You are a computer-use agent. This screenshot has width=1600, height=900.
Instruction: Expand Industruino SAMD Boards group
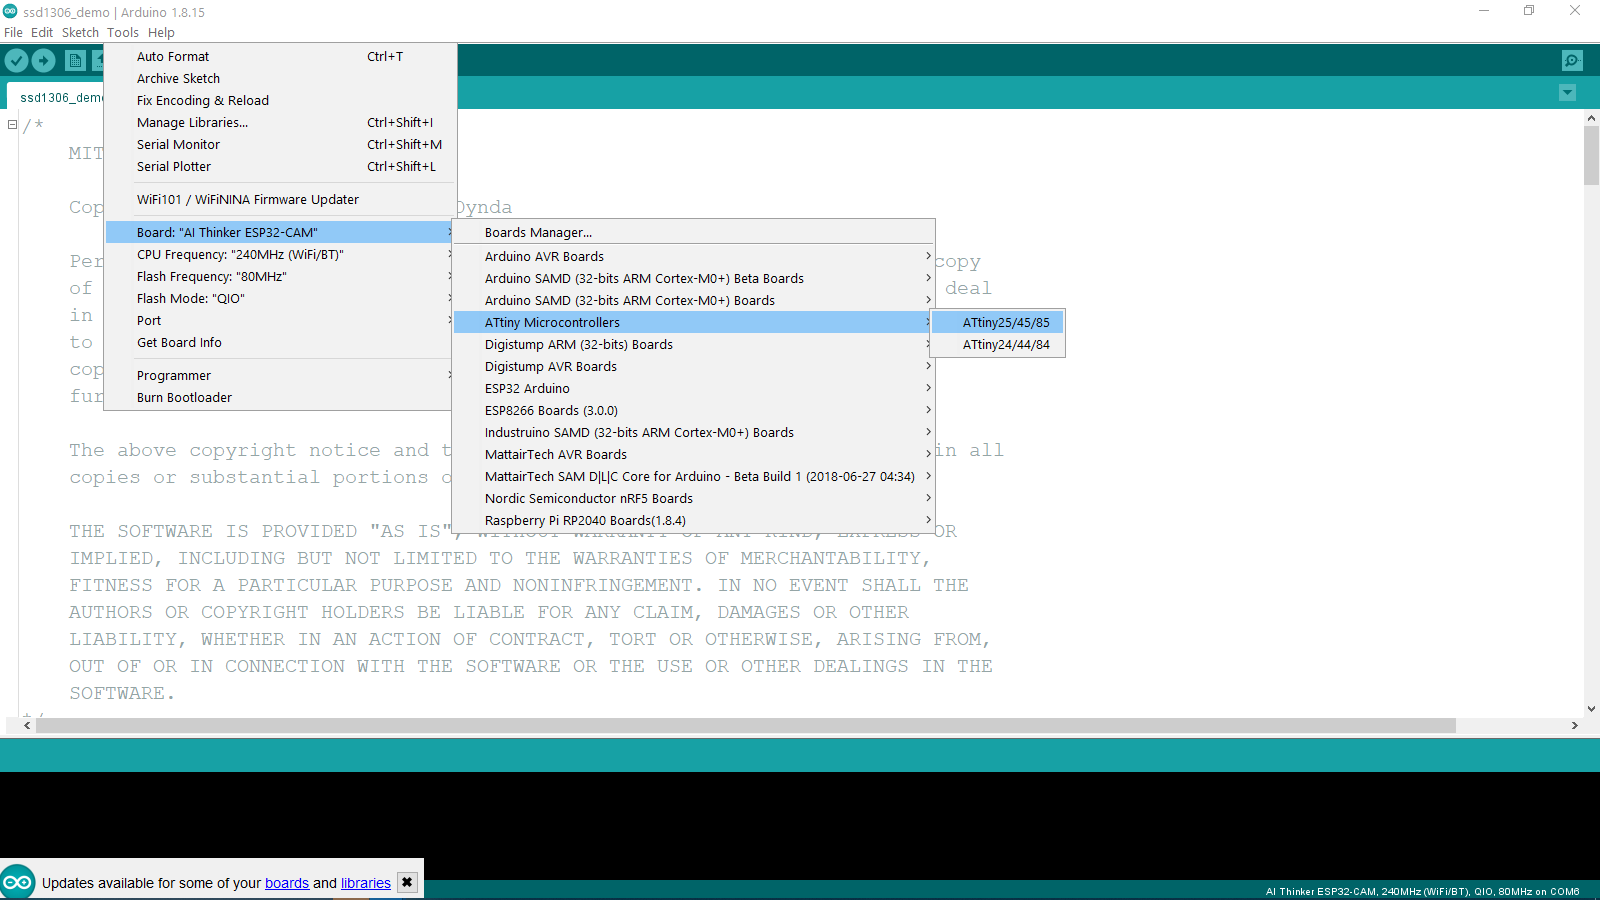(x=694, y=433)
